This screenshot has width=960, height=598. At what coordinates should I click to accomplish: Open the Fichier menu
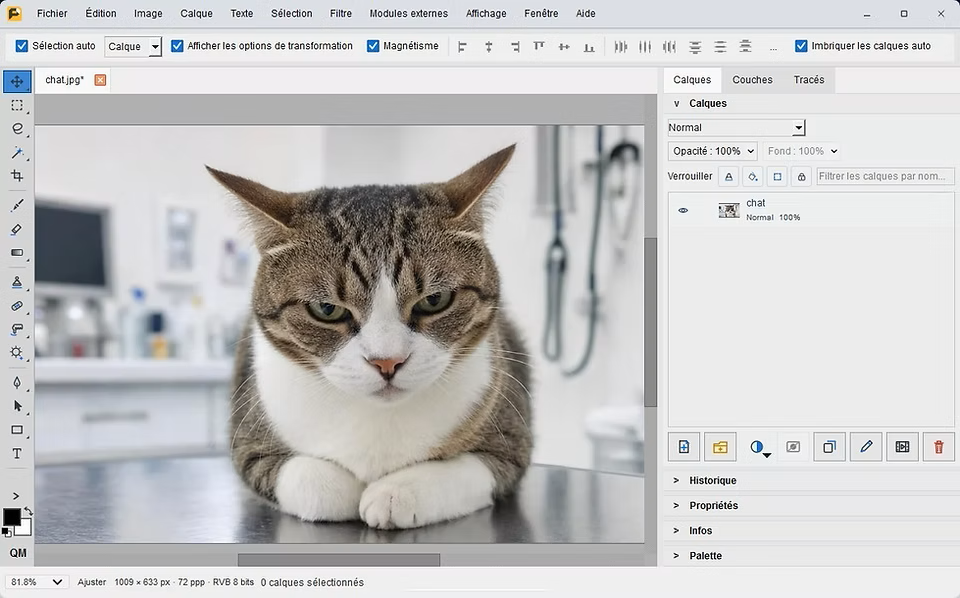point(52,13)
